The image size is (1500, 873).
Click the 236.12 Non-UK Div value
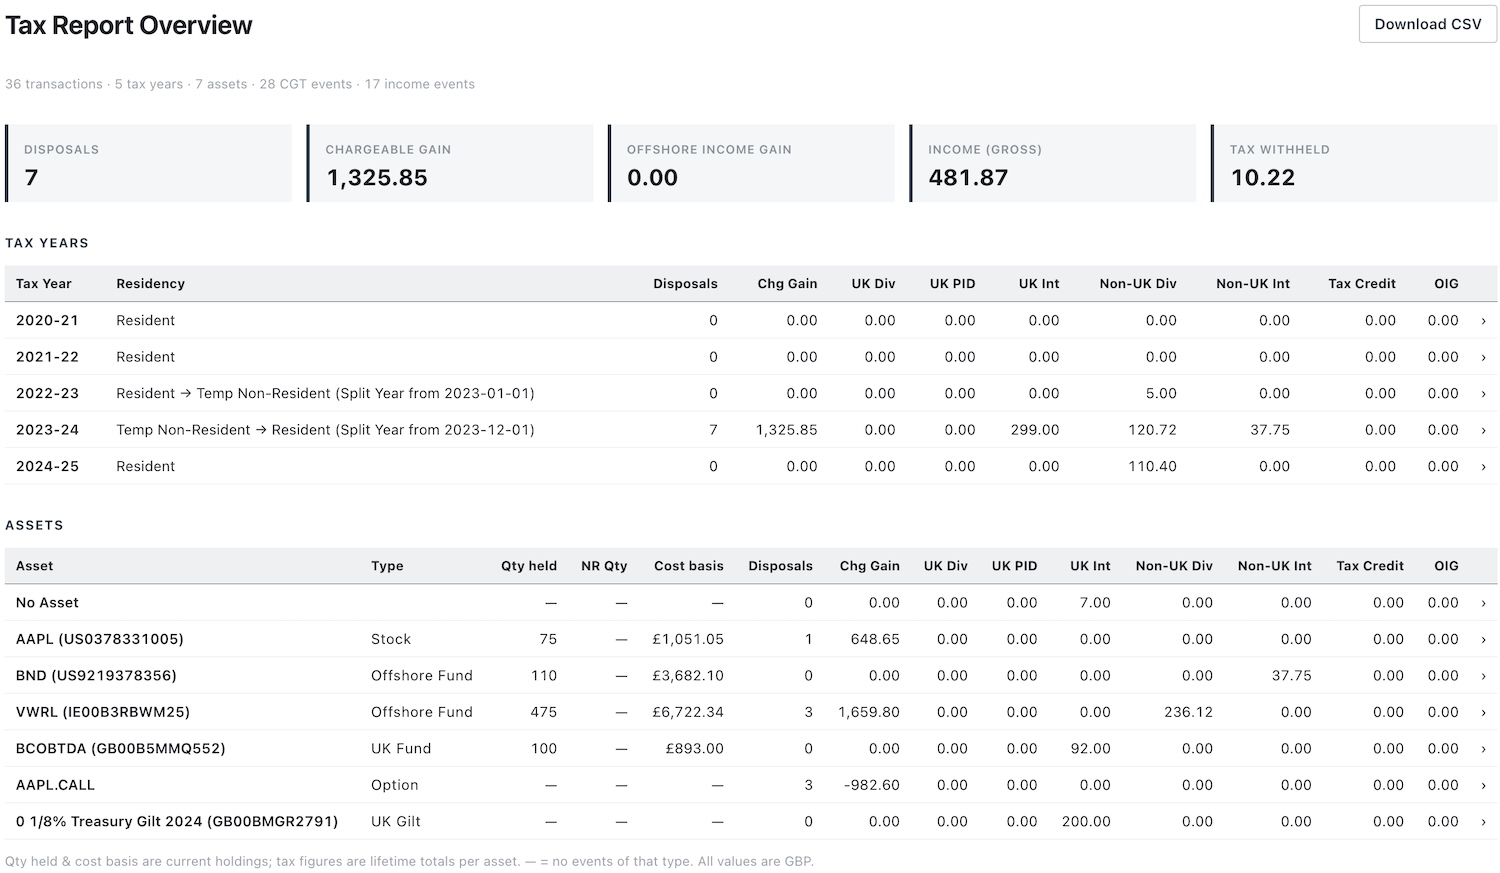point(1188,712)
